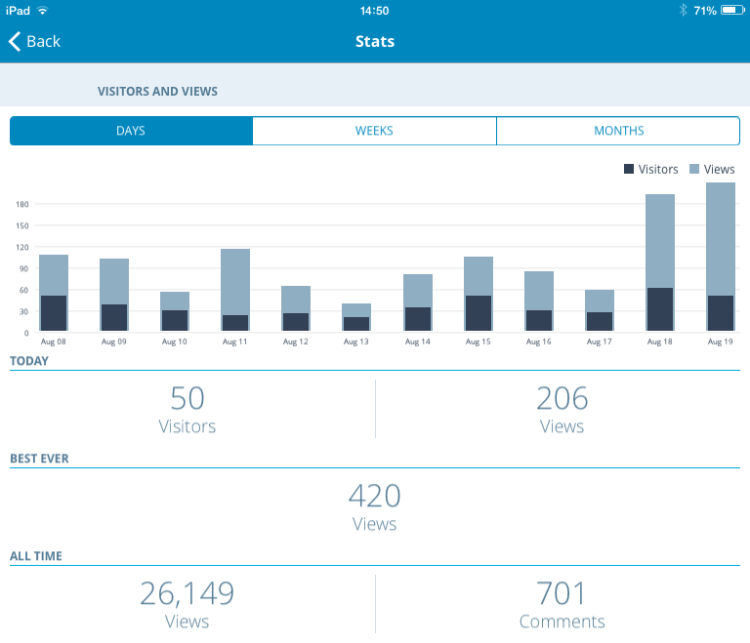
Task: Tap the Wi-Fi status icon
Action: [42, 10]
